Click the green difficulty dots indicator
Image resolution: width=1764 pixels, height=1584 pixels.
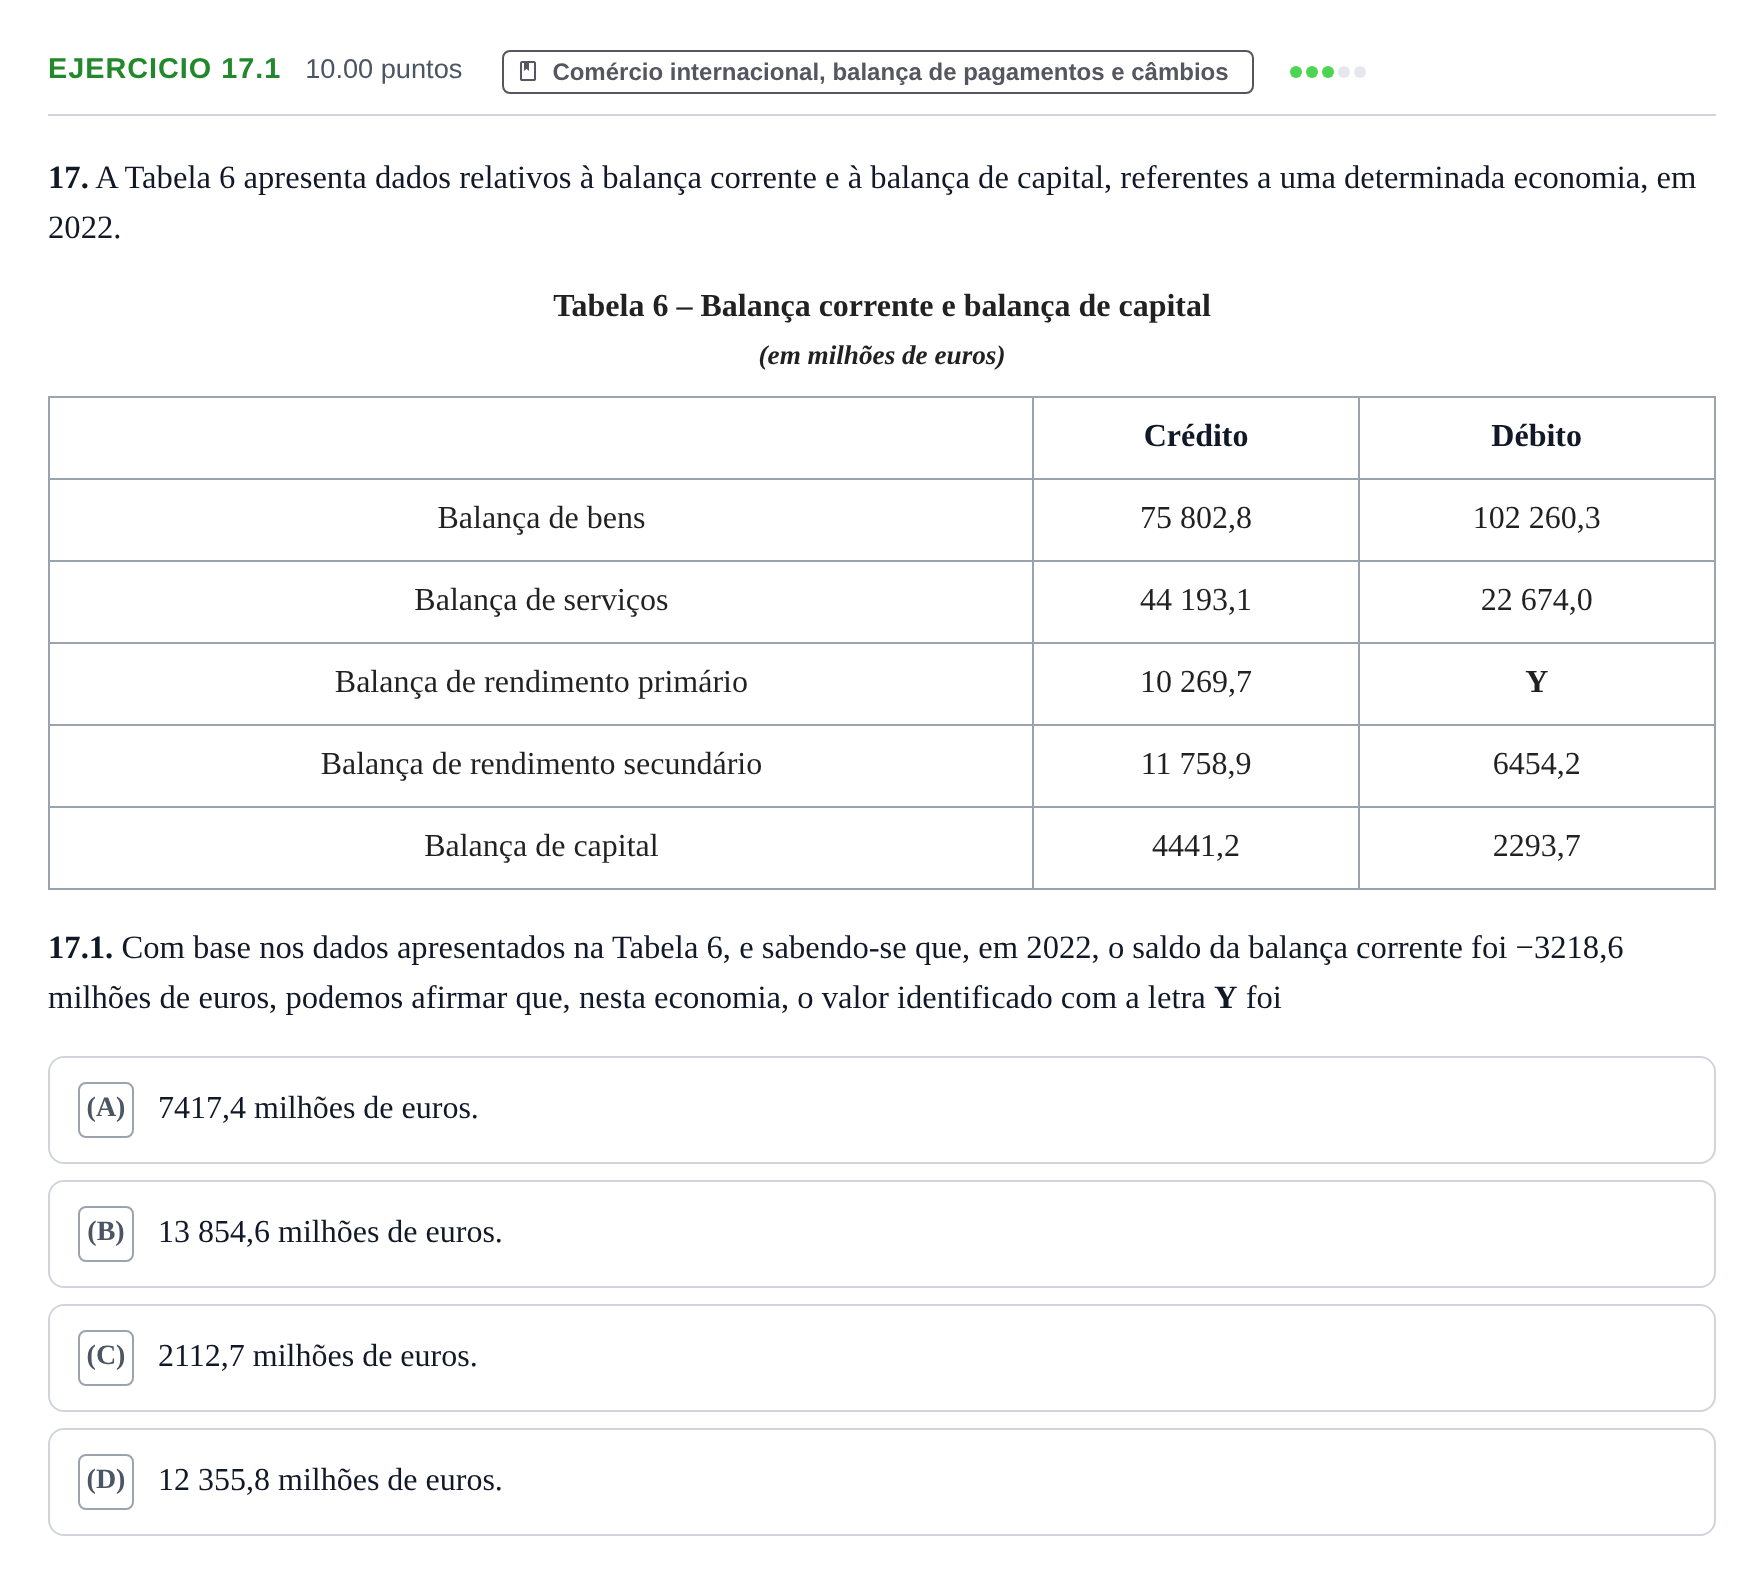[x=1327, y=72]
